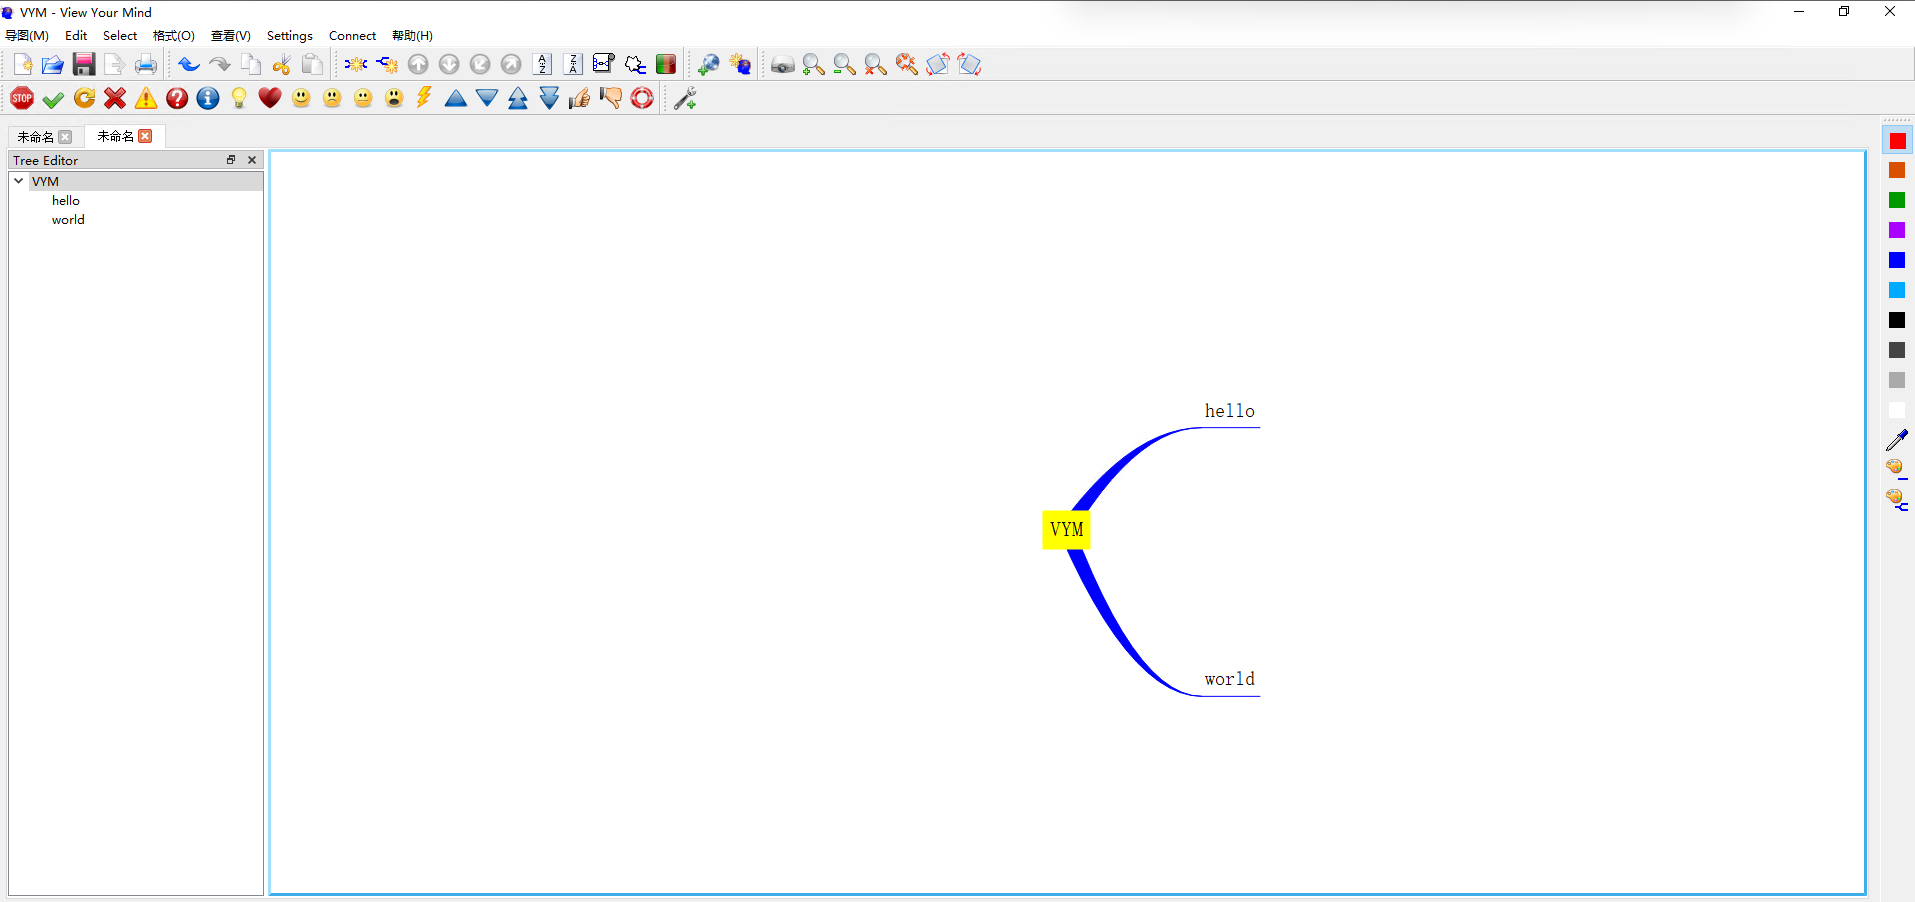Move branch up using the up-arrow circle
This screenshot has width=1915, height=902.
tap(418, 65)
